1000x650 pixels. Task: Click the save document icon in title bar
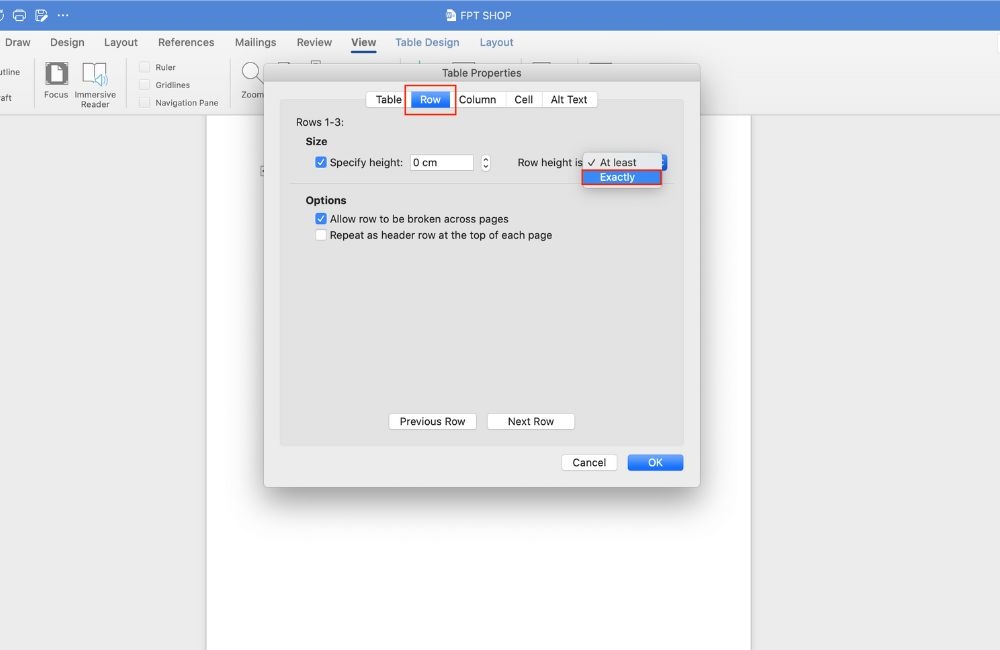click(x=41, y=15)
